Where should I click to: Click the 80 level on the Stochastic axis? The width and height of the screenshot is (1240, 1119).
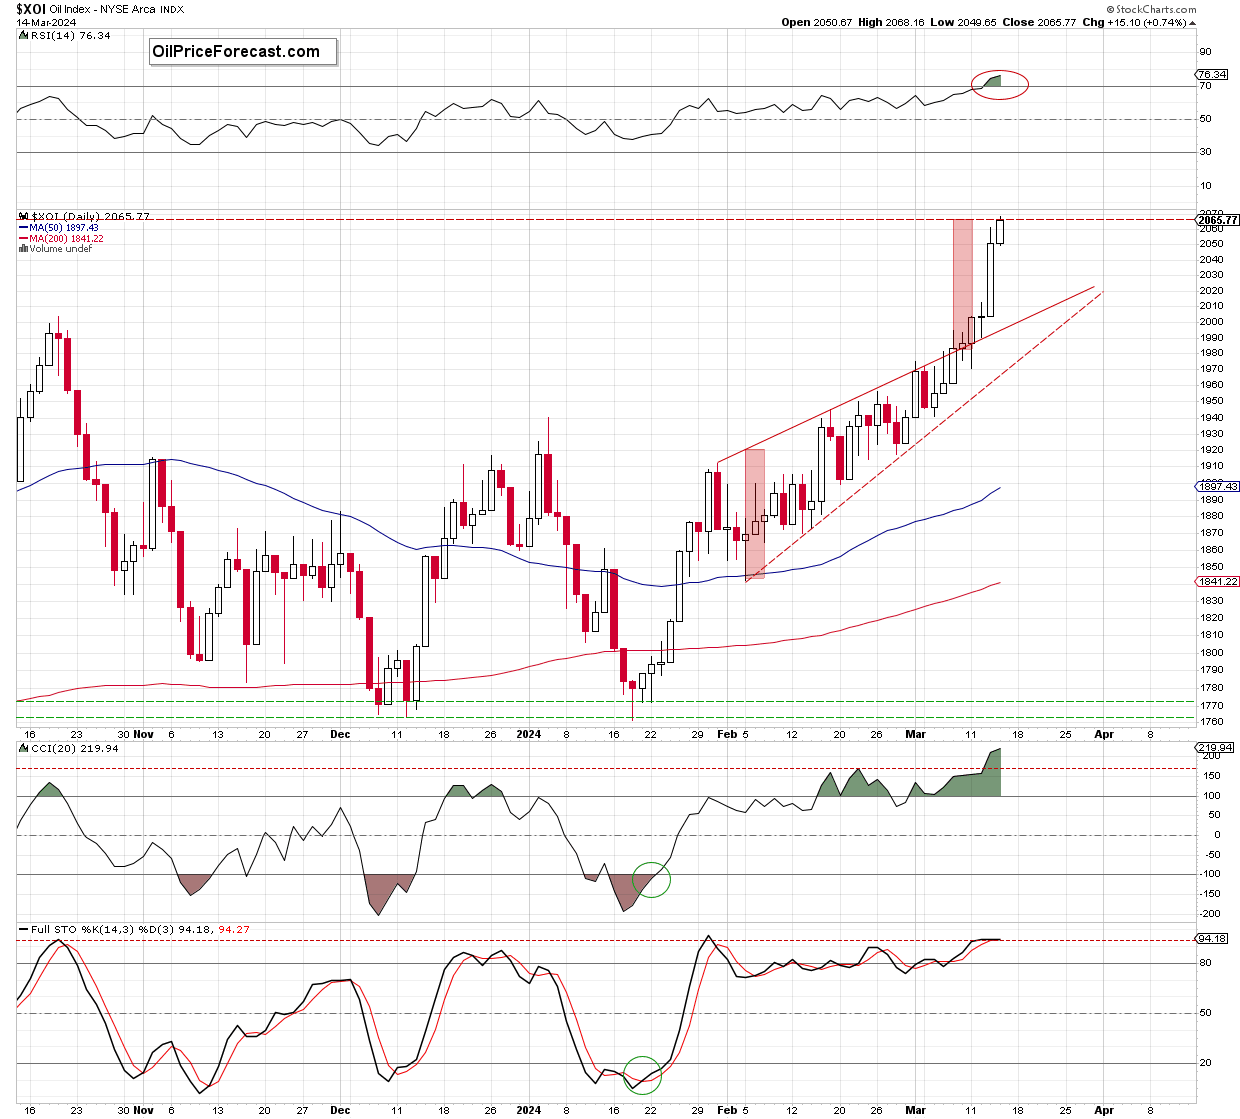coord(1206,963)
